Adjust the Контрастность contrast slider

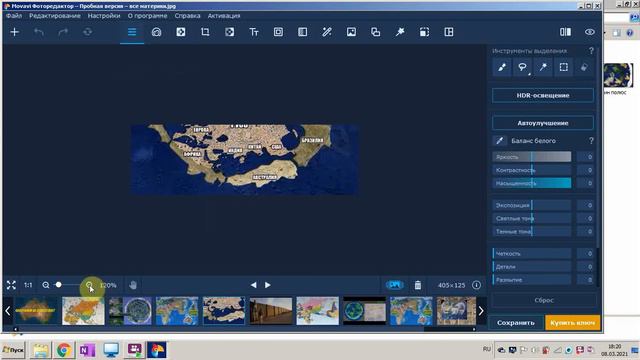click(532, 170)
